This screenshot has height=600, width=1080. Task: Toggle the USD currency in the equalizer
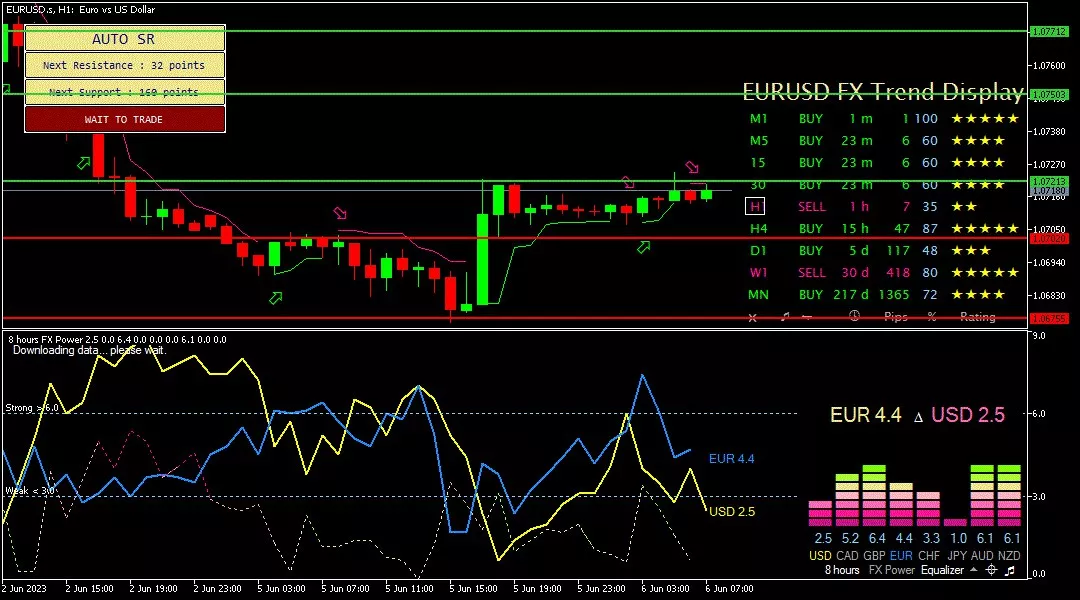coord(820,556)
